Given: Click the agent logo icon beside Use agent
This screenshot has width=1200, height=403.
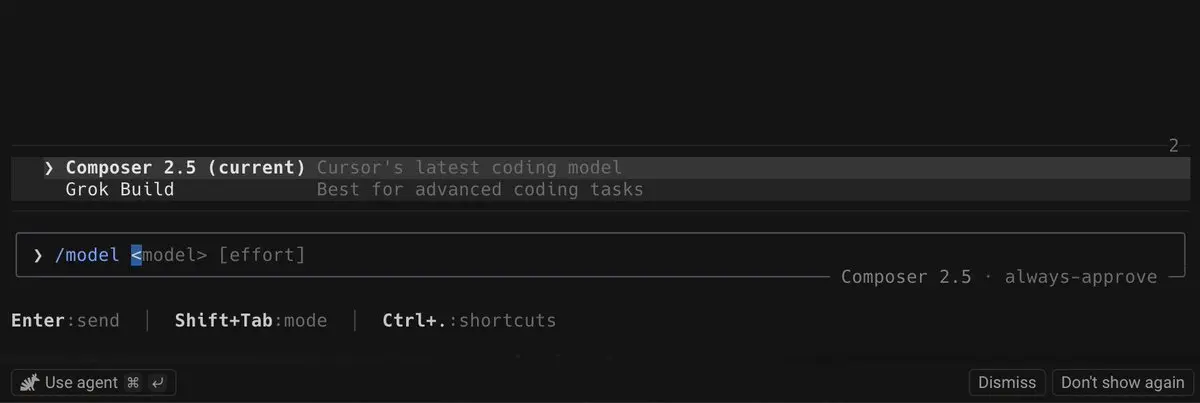Looking at the screenshot, I should tap(29, 383).
